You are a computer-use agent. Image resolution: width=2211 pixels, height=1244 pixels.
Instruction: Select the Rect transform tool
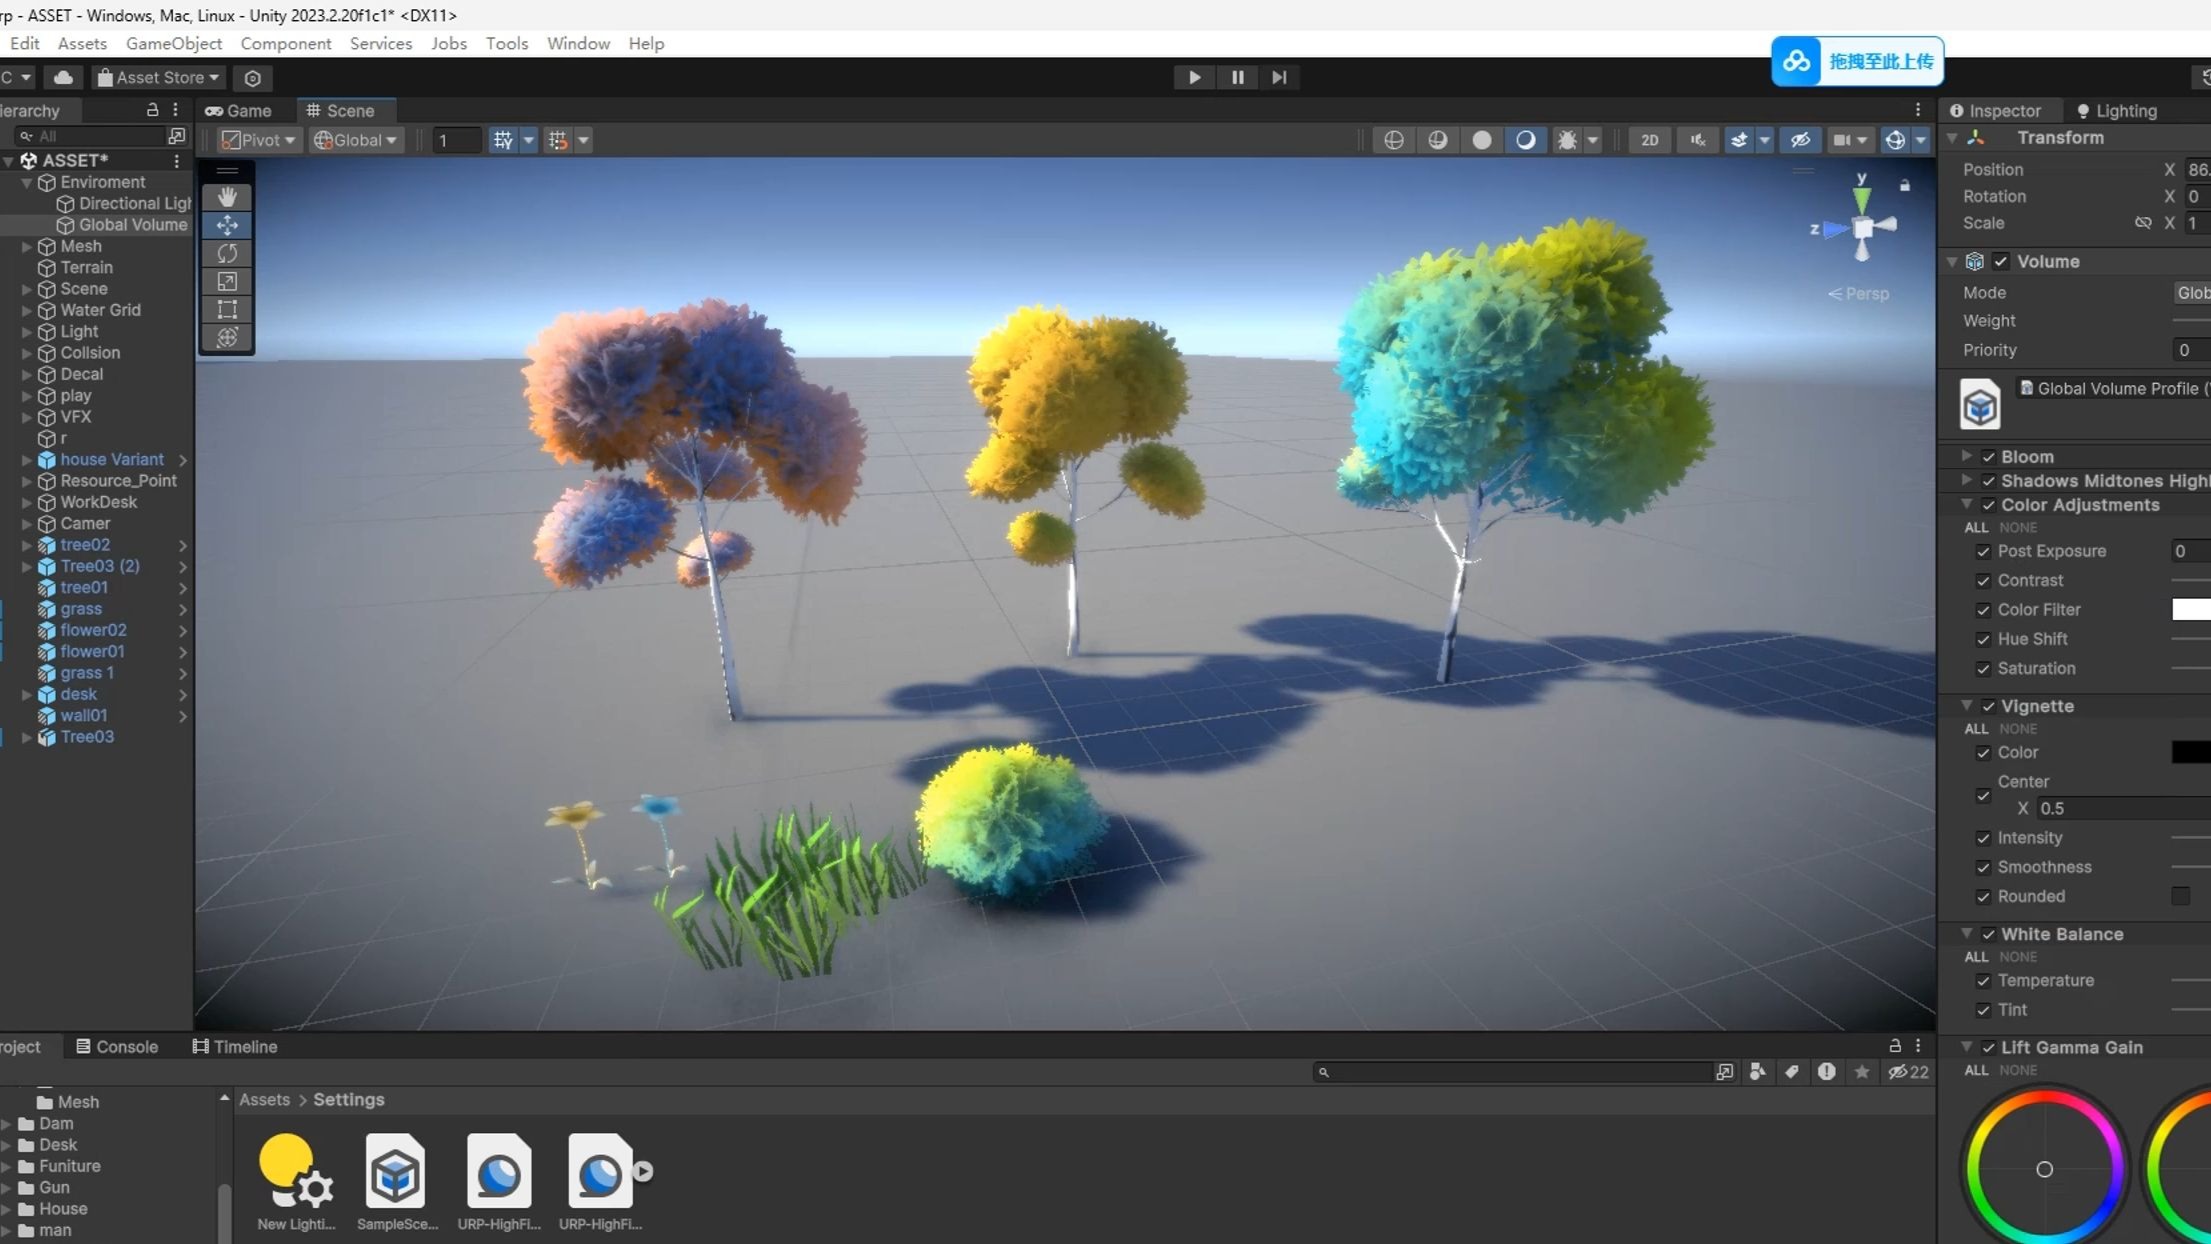click(227, 309)
